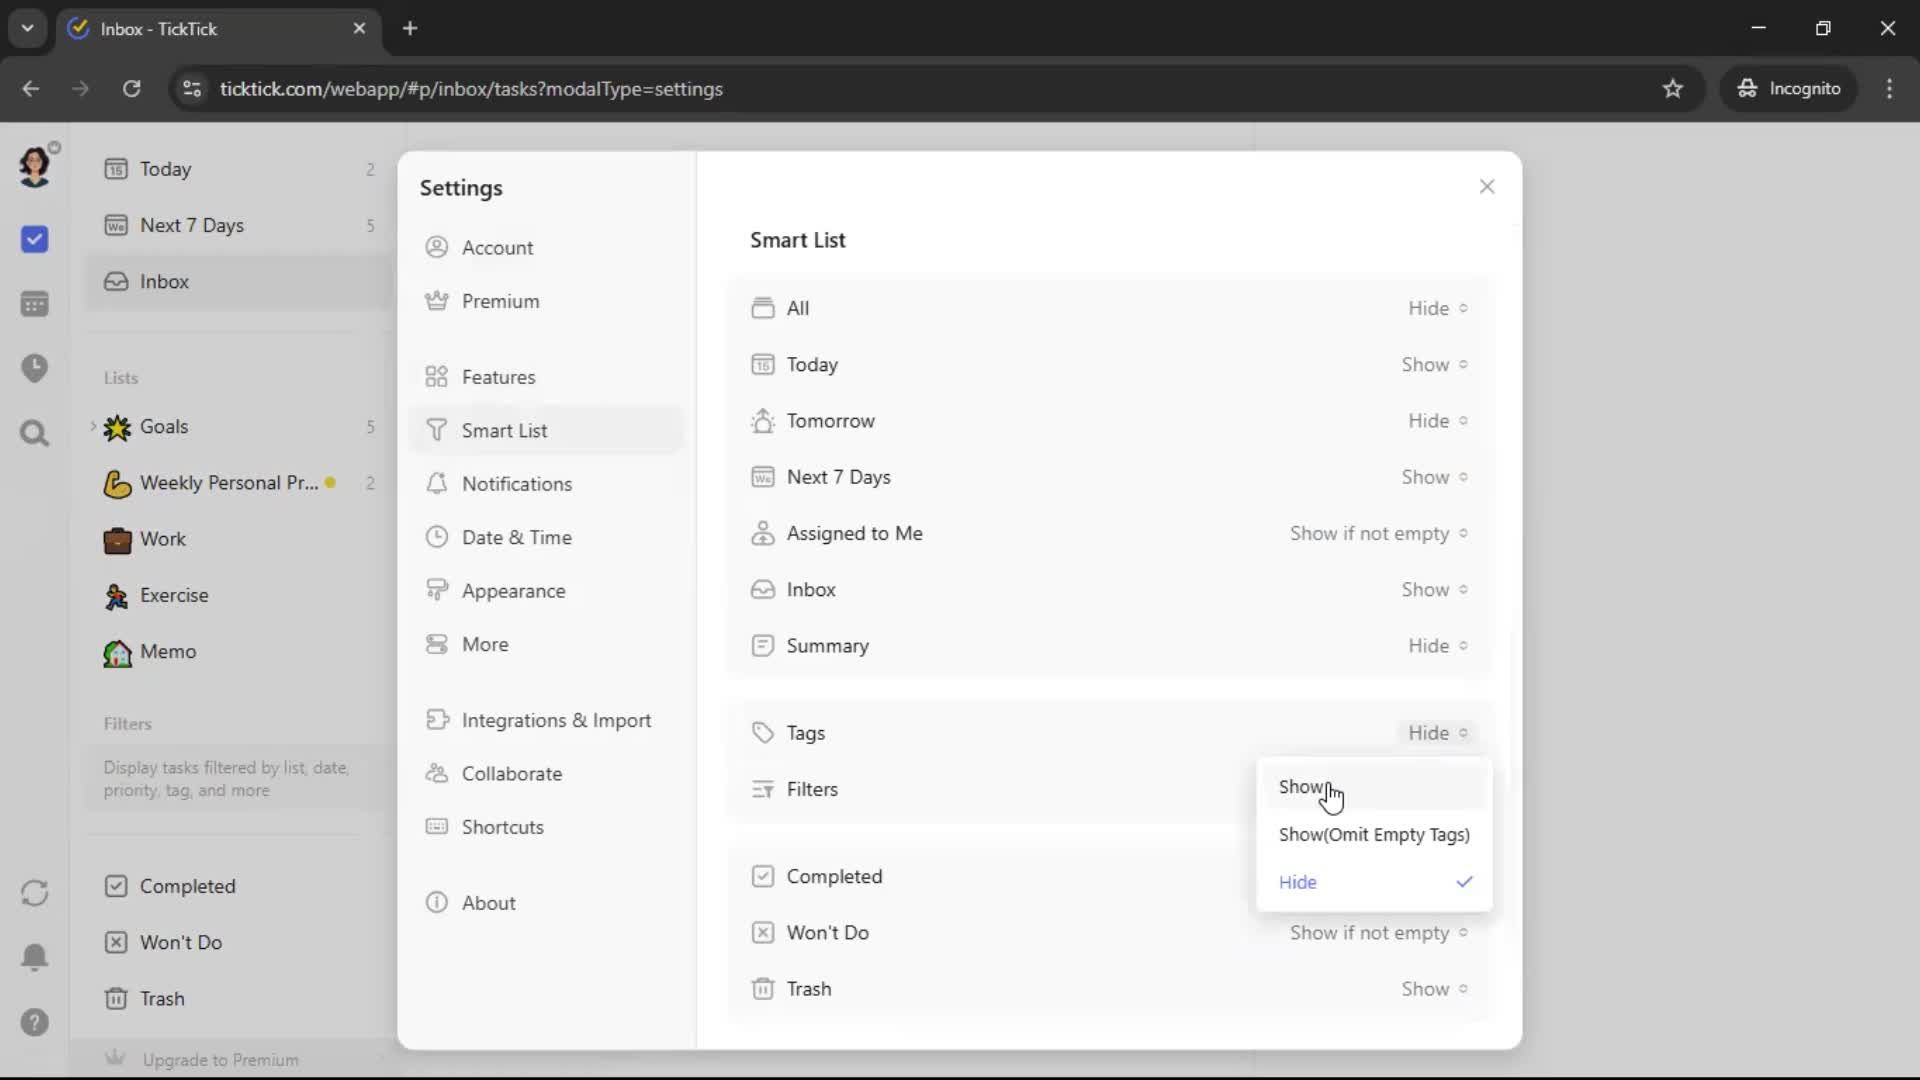Click the browser address bar URL
Viewport: 1920px width, 1080px height.
point(470,89)
